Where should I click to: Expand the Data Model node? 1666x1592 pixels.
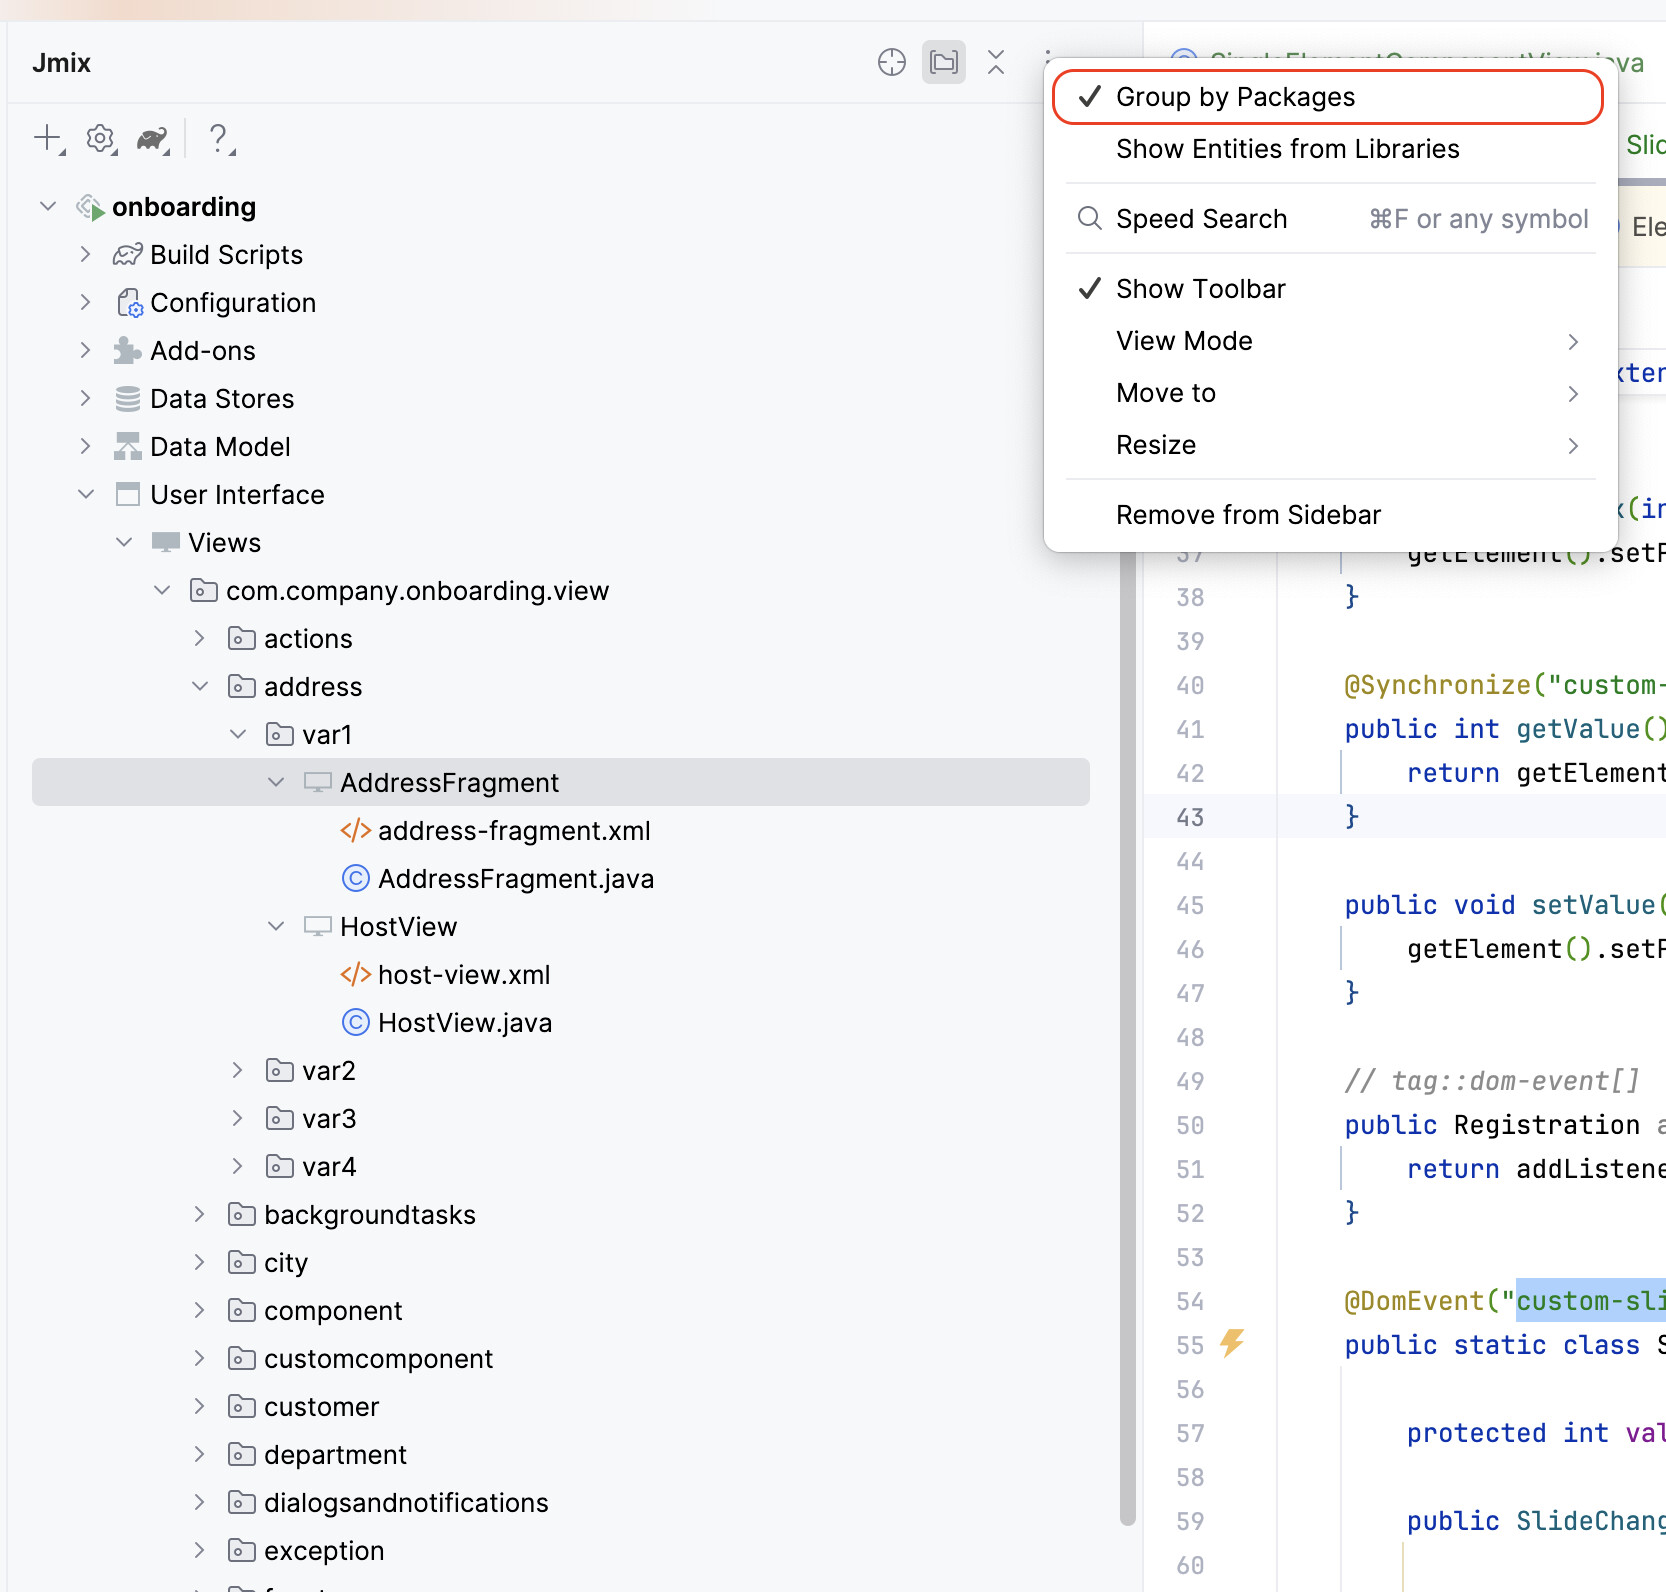[x=86, y=447]
